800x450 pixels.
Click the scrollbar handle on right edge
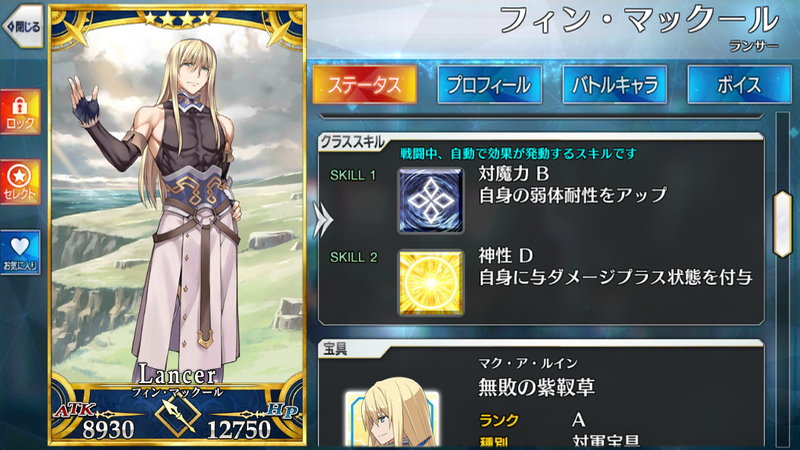782,223
